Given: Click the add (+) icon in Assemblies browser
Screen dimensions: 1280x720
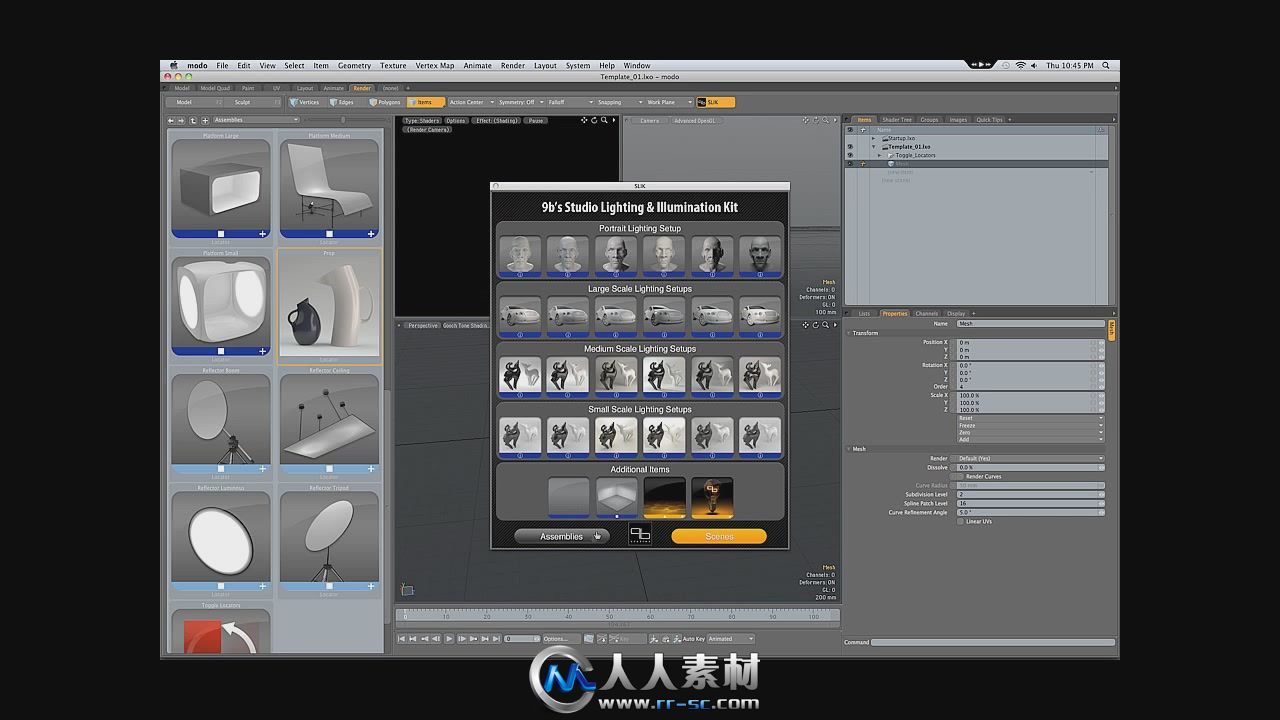Looking at the screenshot, I should coord(205,120).
